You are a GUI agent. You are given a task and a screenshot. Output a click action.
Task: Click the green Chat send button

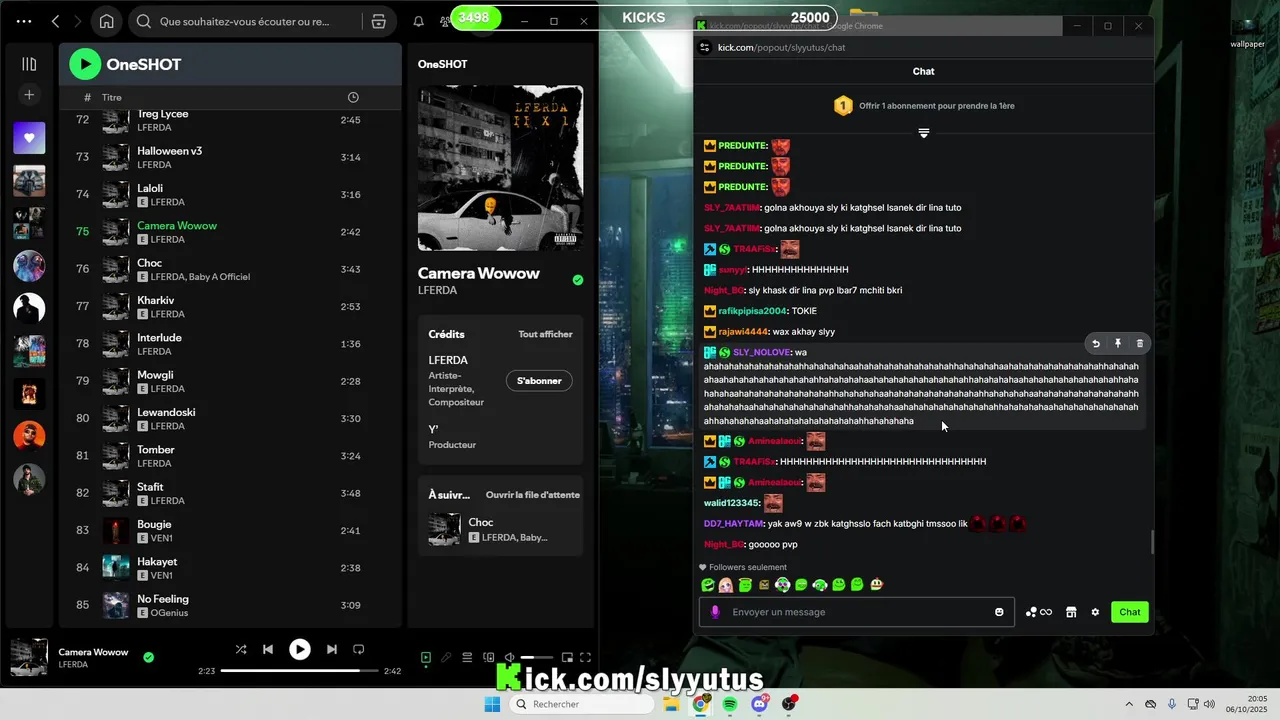point(1130,612)
